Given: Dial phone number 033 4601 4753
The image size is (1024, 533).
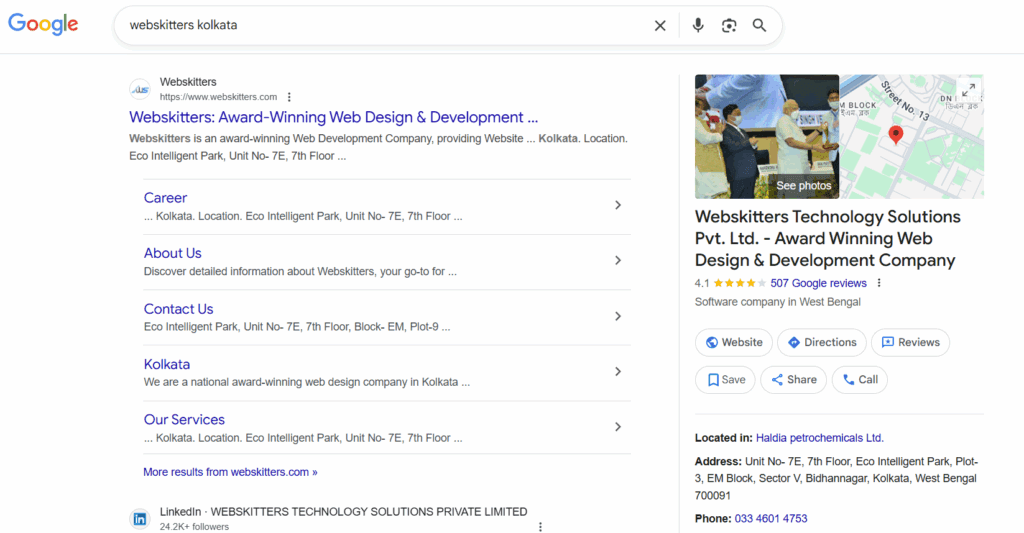Looking at the screenshot, I should [771, 518].
